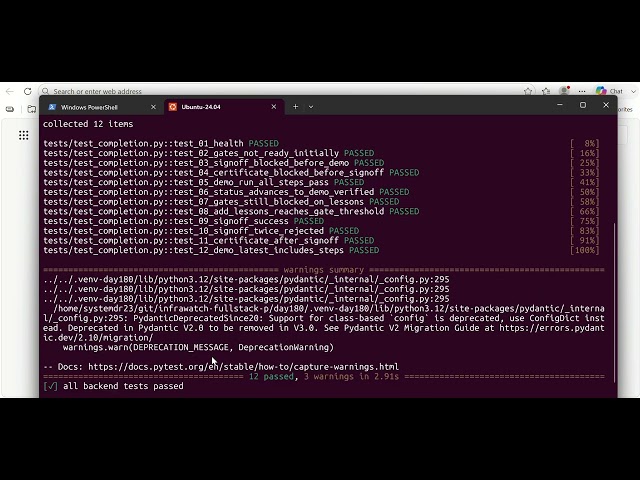This screenshot has width=640, height=480.
Task: Click the Ubuntu logo icon in tab
Action: tap(173, 107)
